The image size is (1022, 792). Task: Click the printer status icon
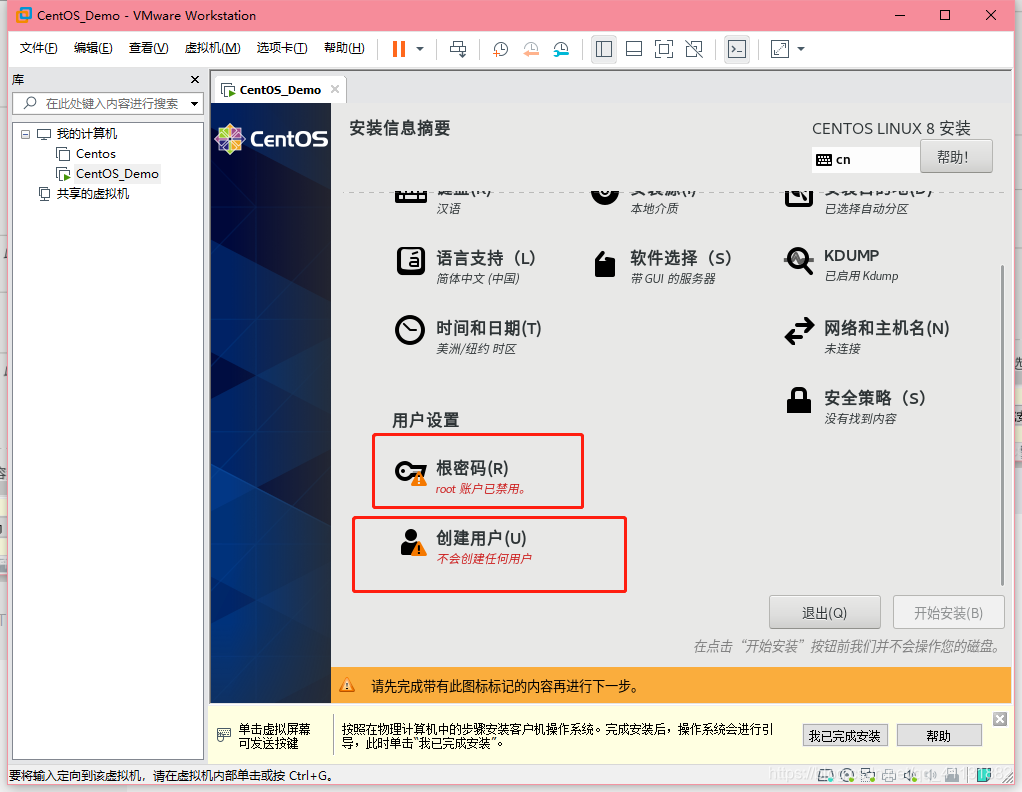click(888, 775)
